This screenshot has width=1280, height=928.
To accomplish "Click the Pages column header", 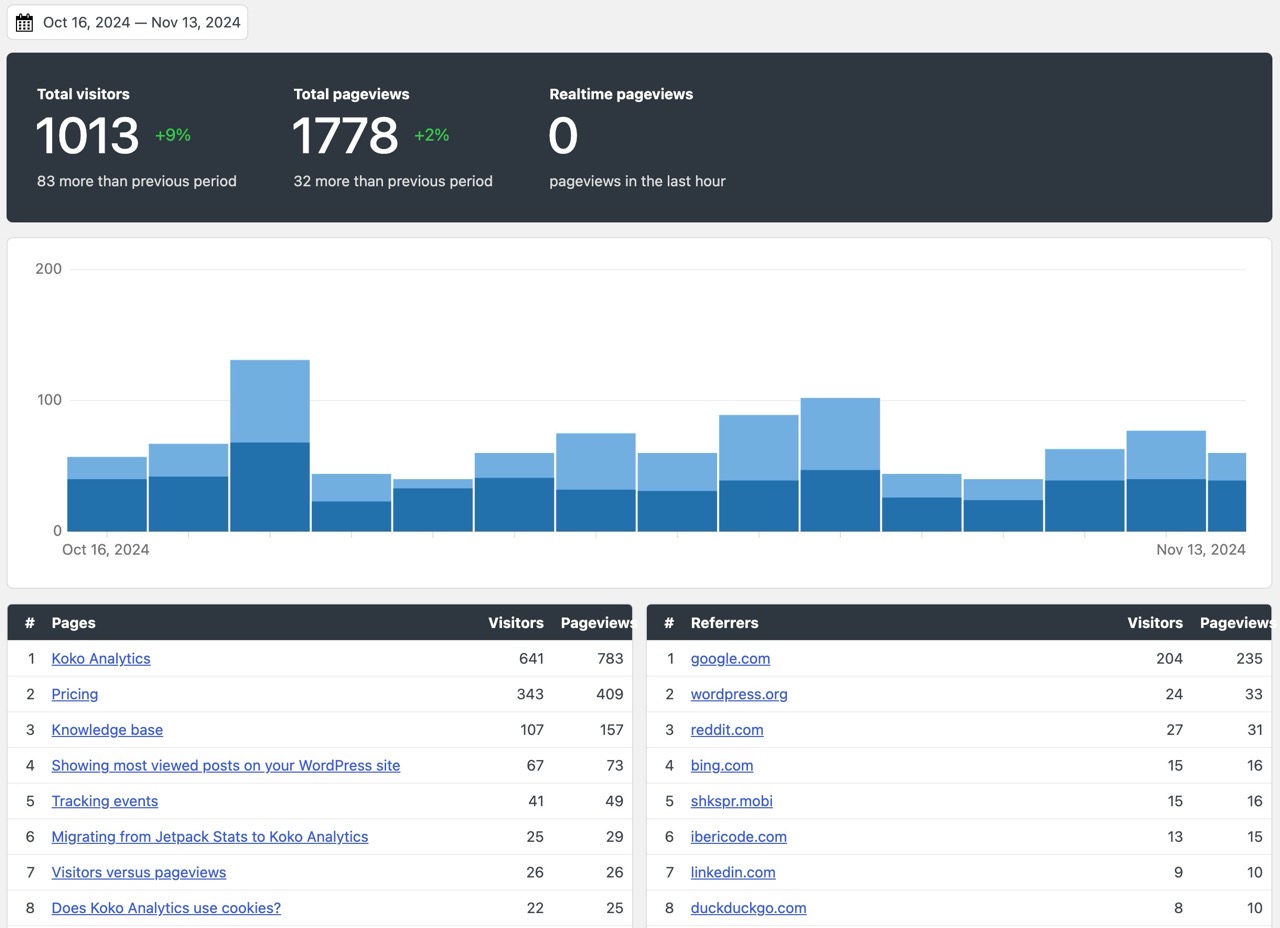I will [74, 622].
